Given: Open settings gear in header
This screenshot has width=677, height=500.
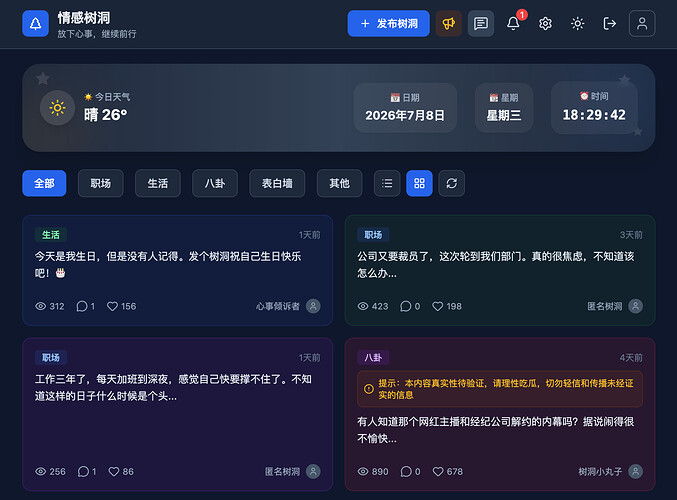Looking at the screenshot, I should pos(545,23).
